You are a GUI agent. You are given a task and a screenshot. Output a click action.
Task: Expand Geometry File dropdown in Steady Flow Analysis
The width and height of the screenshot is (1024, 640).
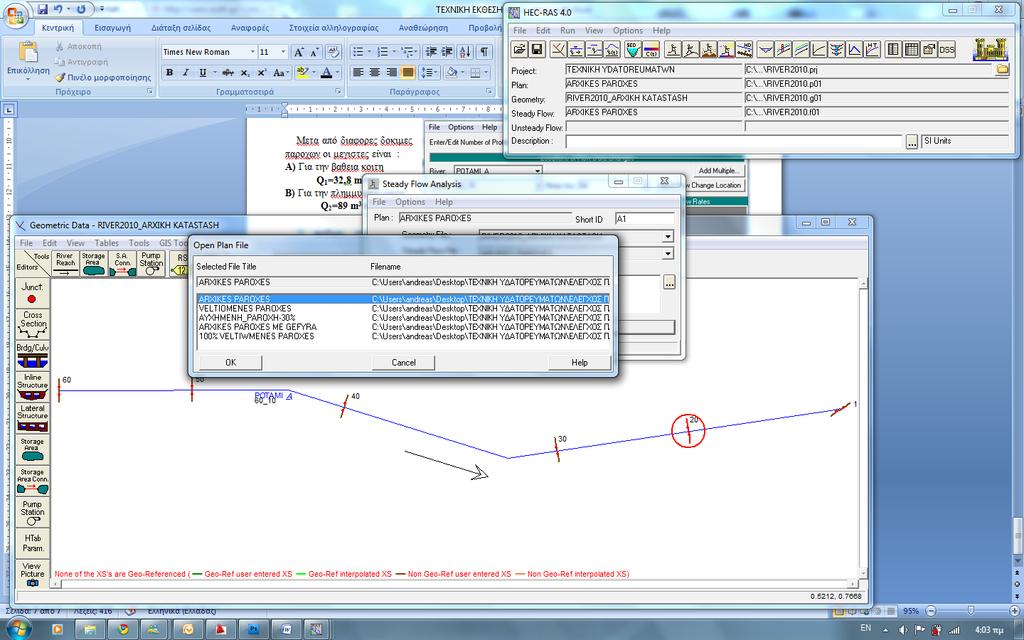coord(667,236)
